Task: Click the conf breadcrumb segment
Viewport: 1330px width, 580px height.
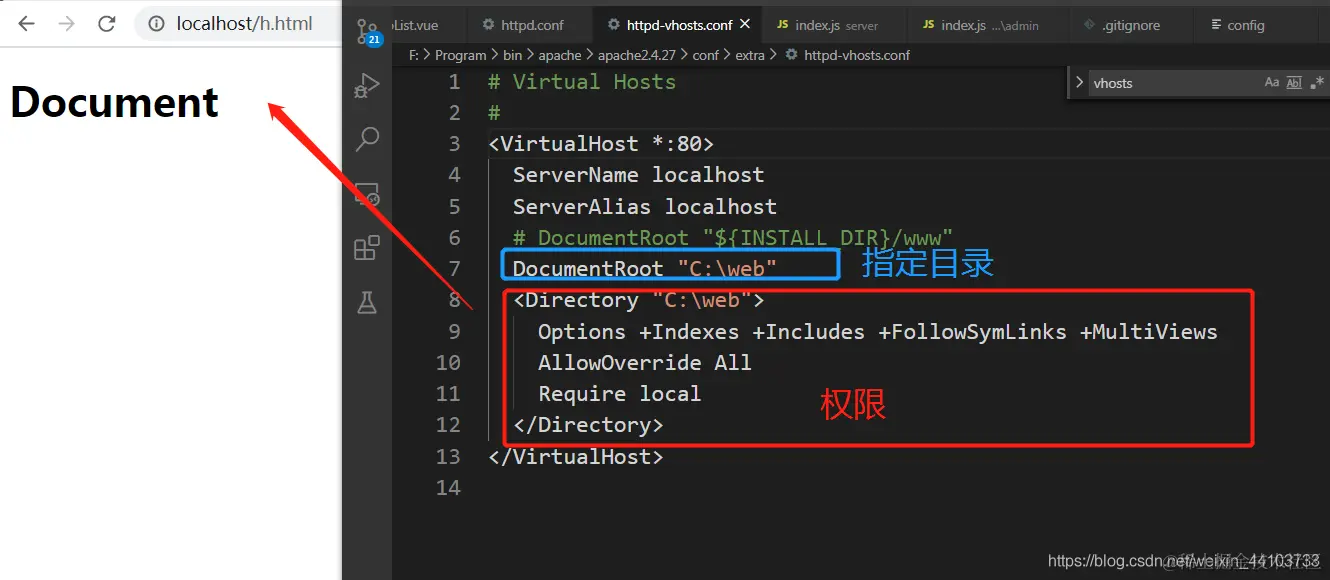Action: click(706, 55)
